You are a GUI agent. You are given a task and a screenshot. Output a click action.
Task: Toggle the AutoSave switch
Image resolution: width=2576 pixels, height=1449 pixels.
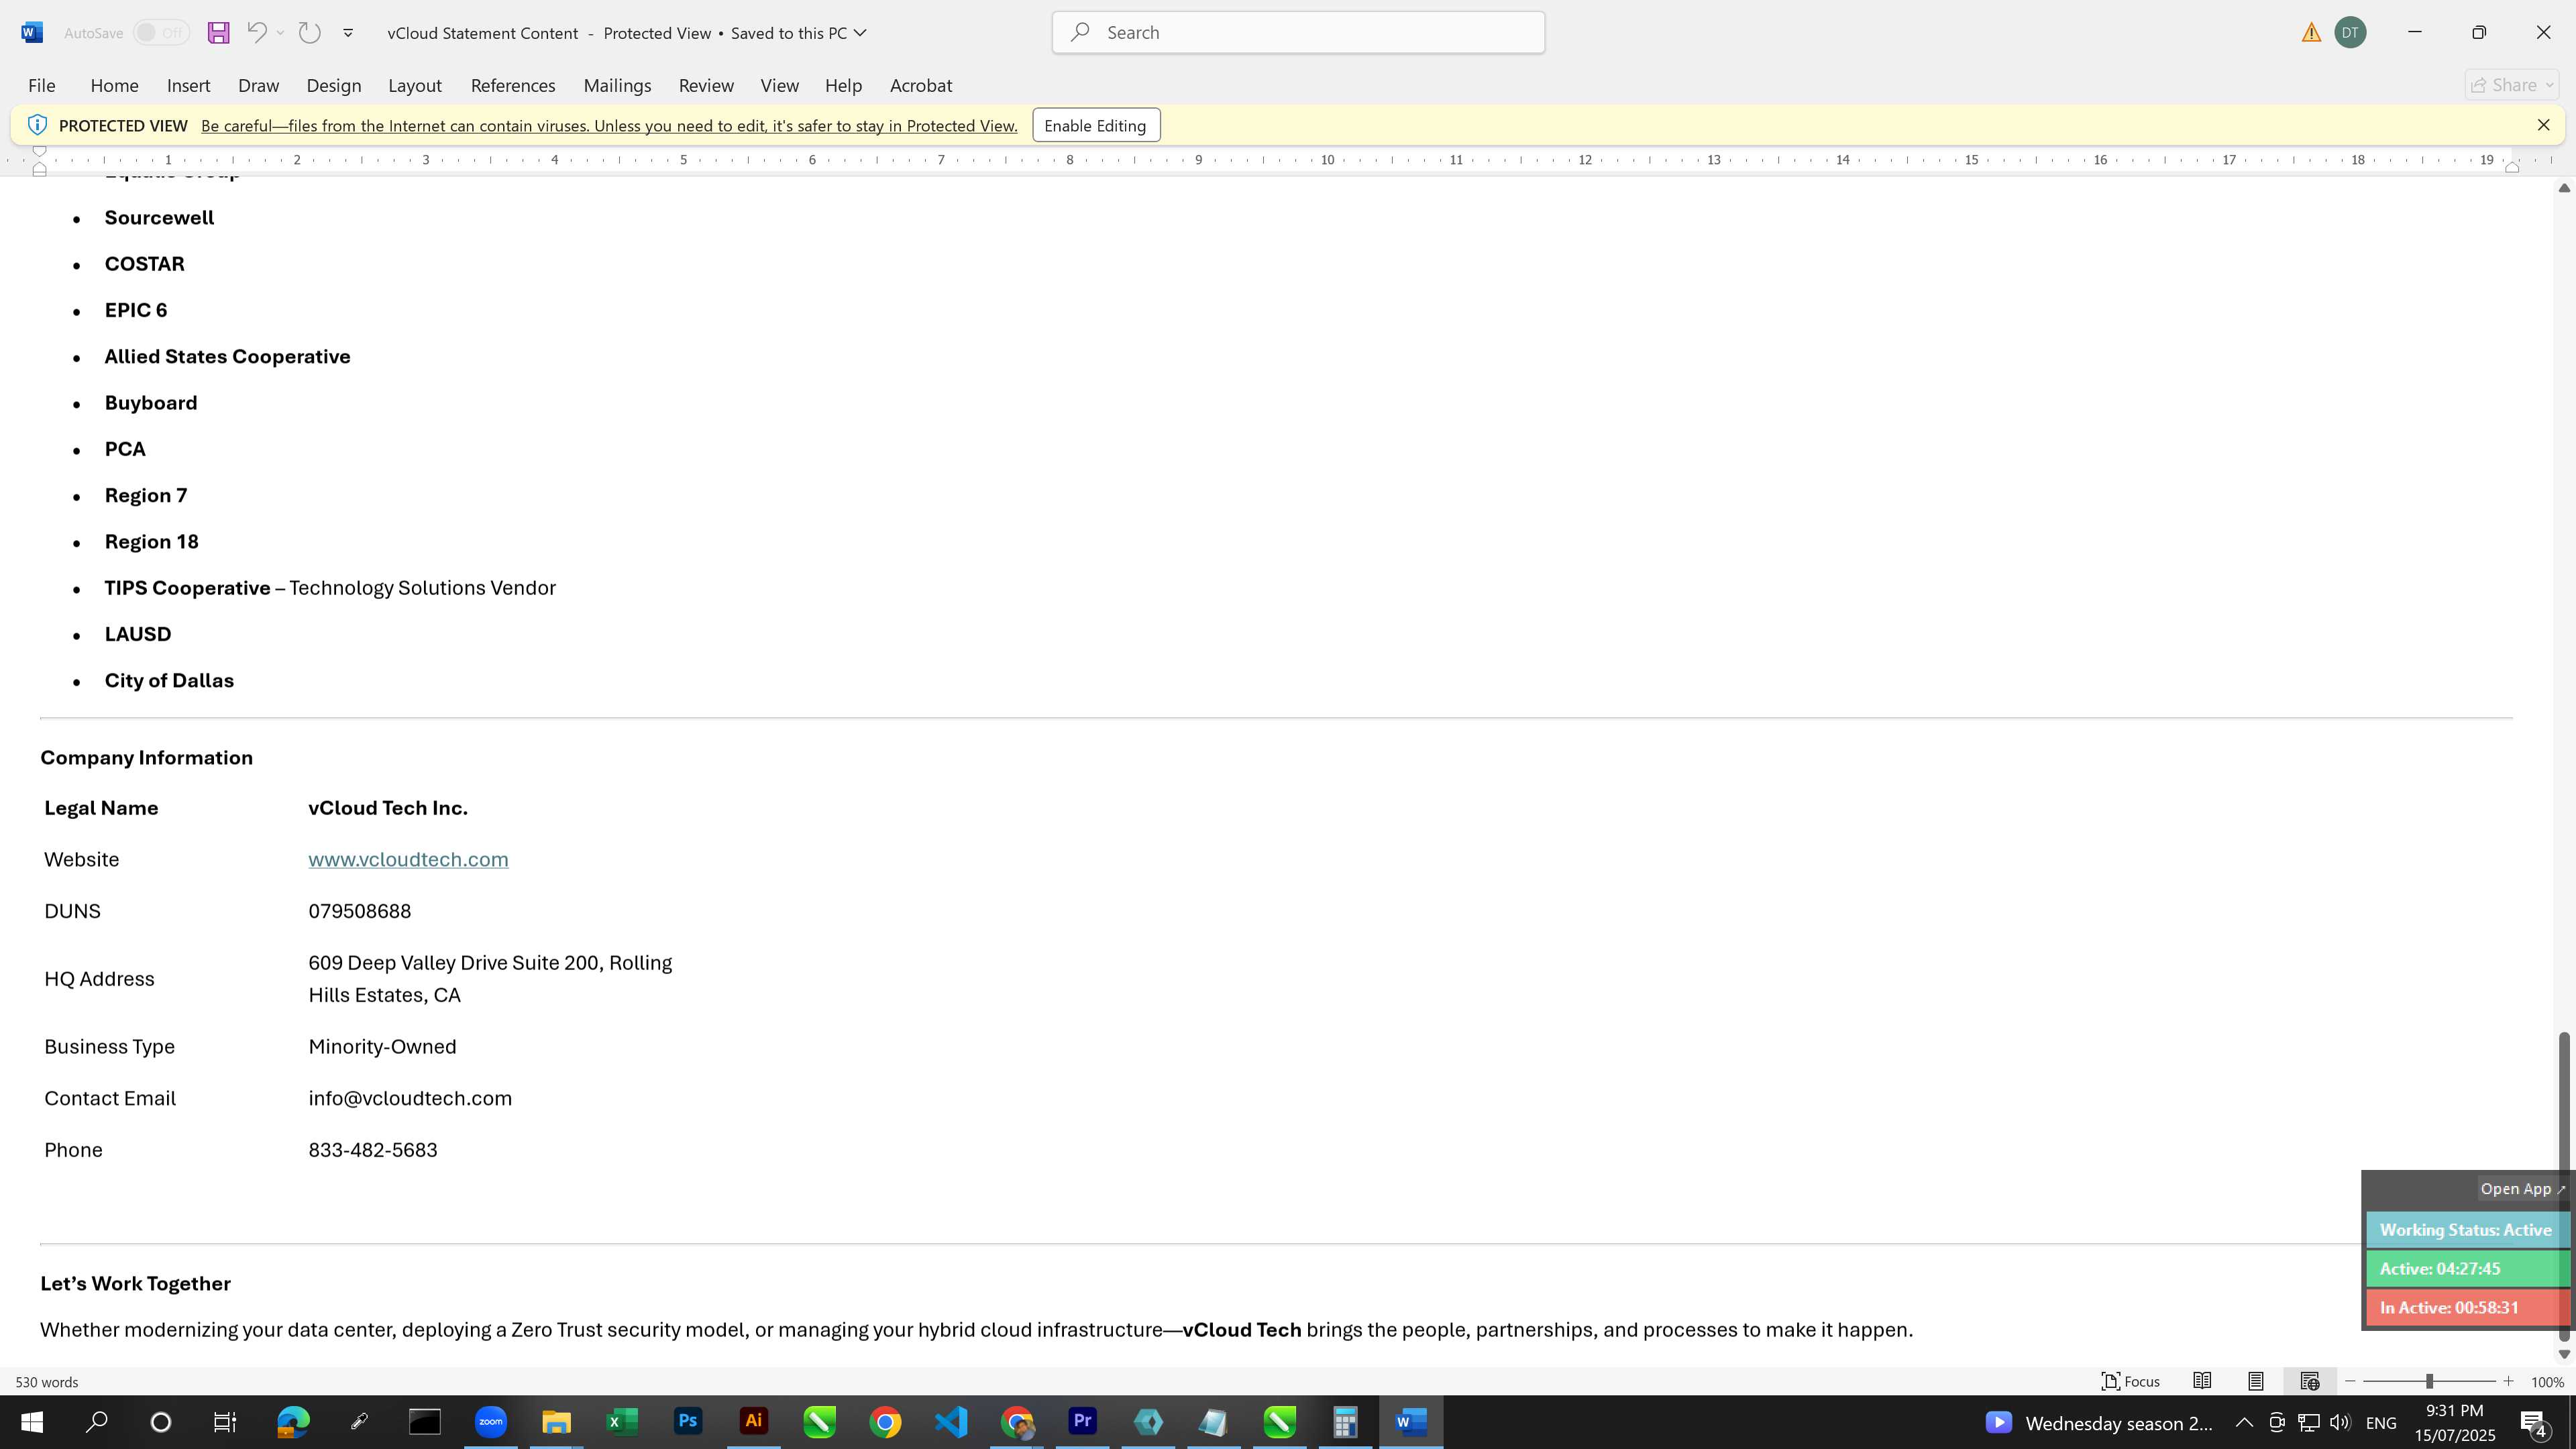(x=161, y=33)
